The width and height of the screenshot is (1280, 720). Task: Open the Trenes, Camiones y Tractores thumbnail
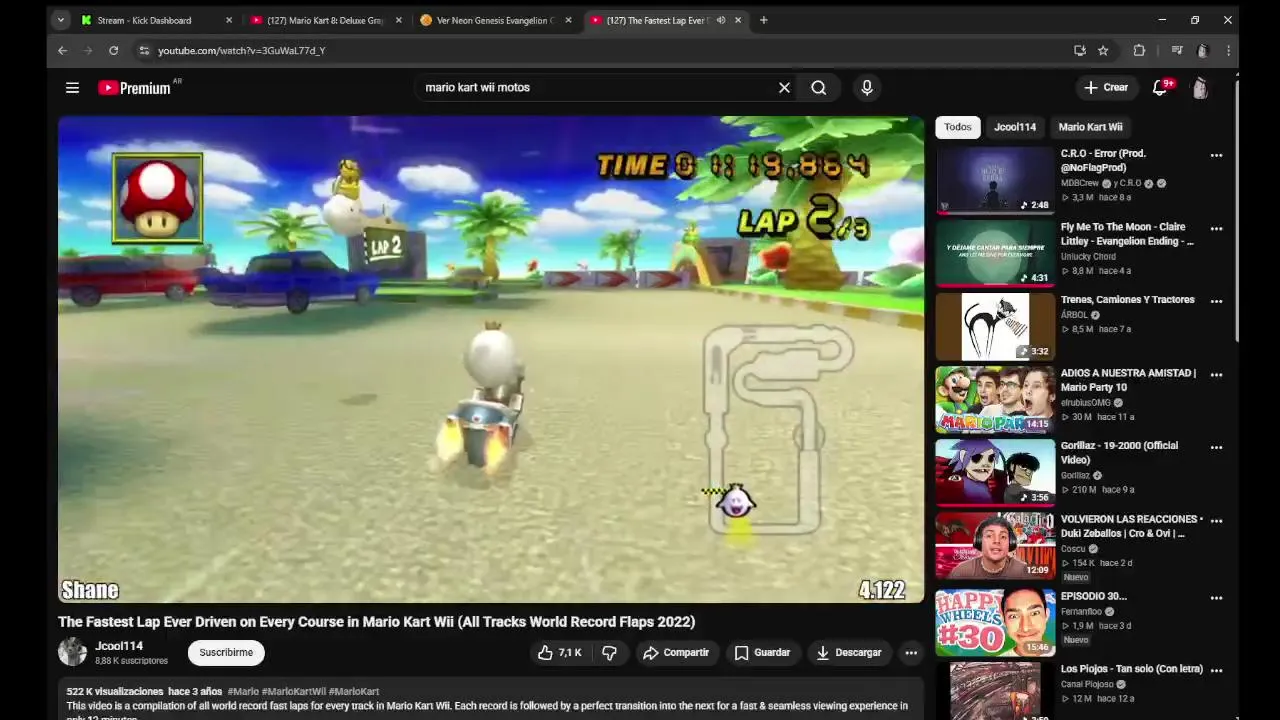pyautogui.click(x=995, y=327)
